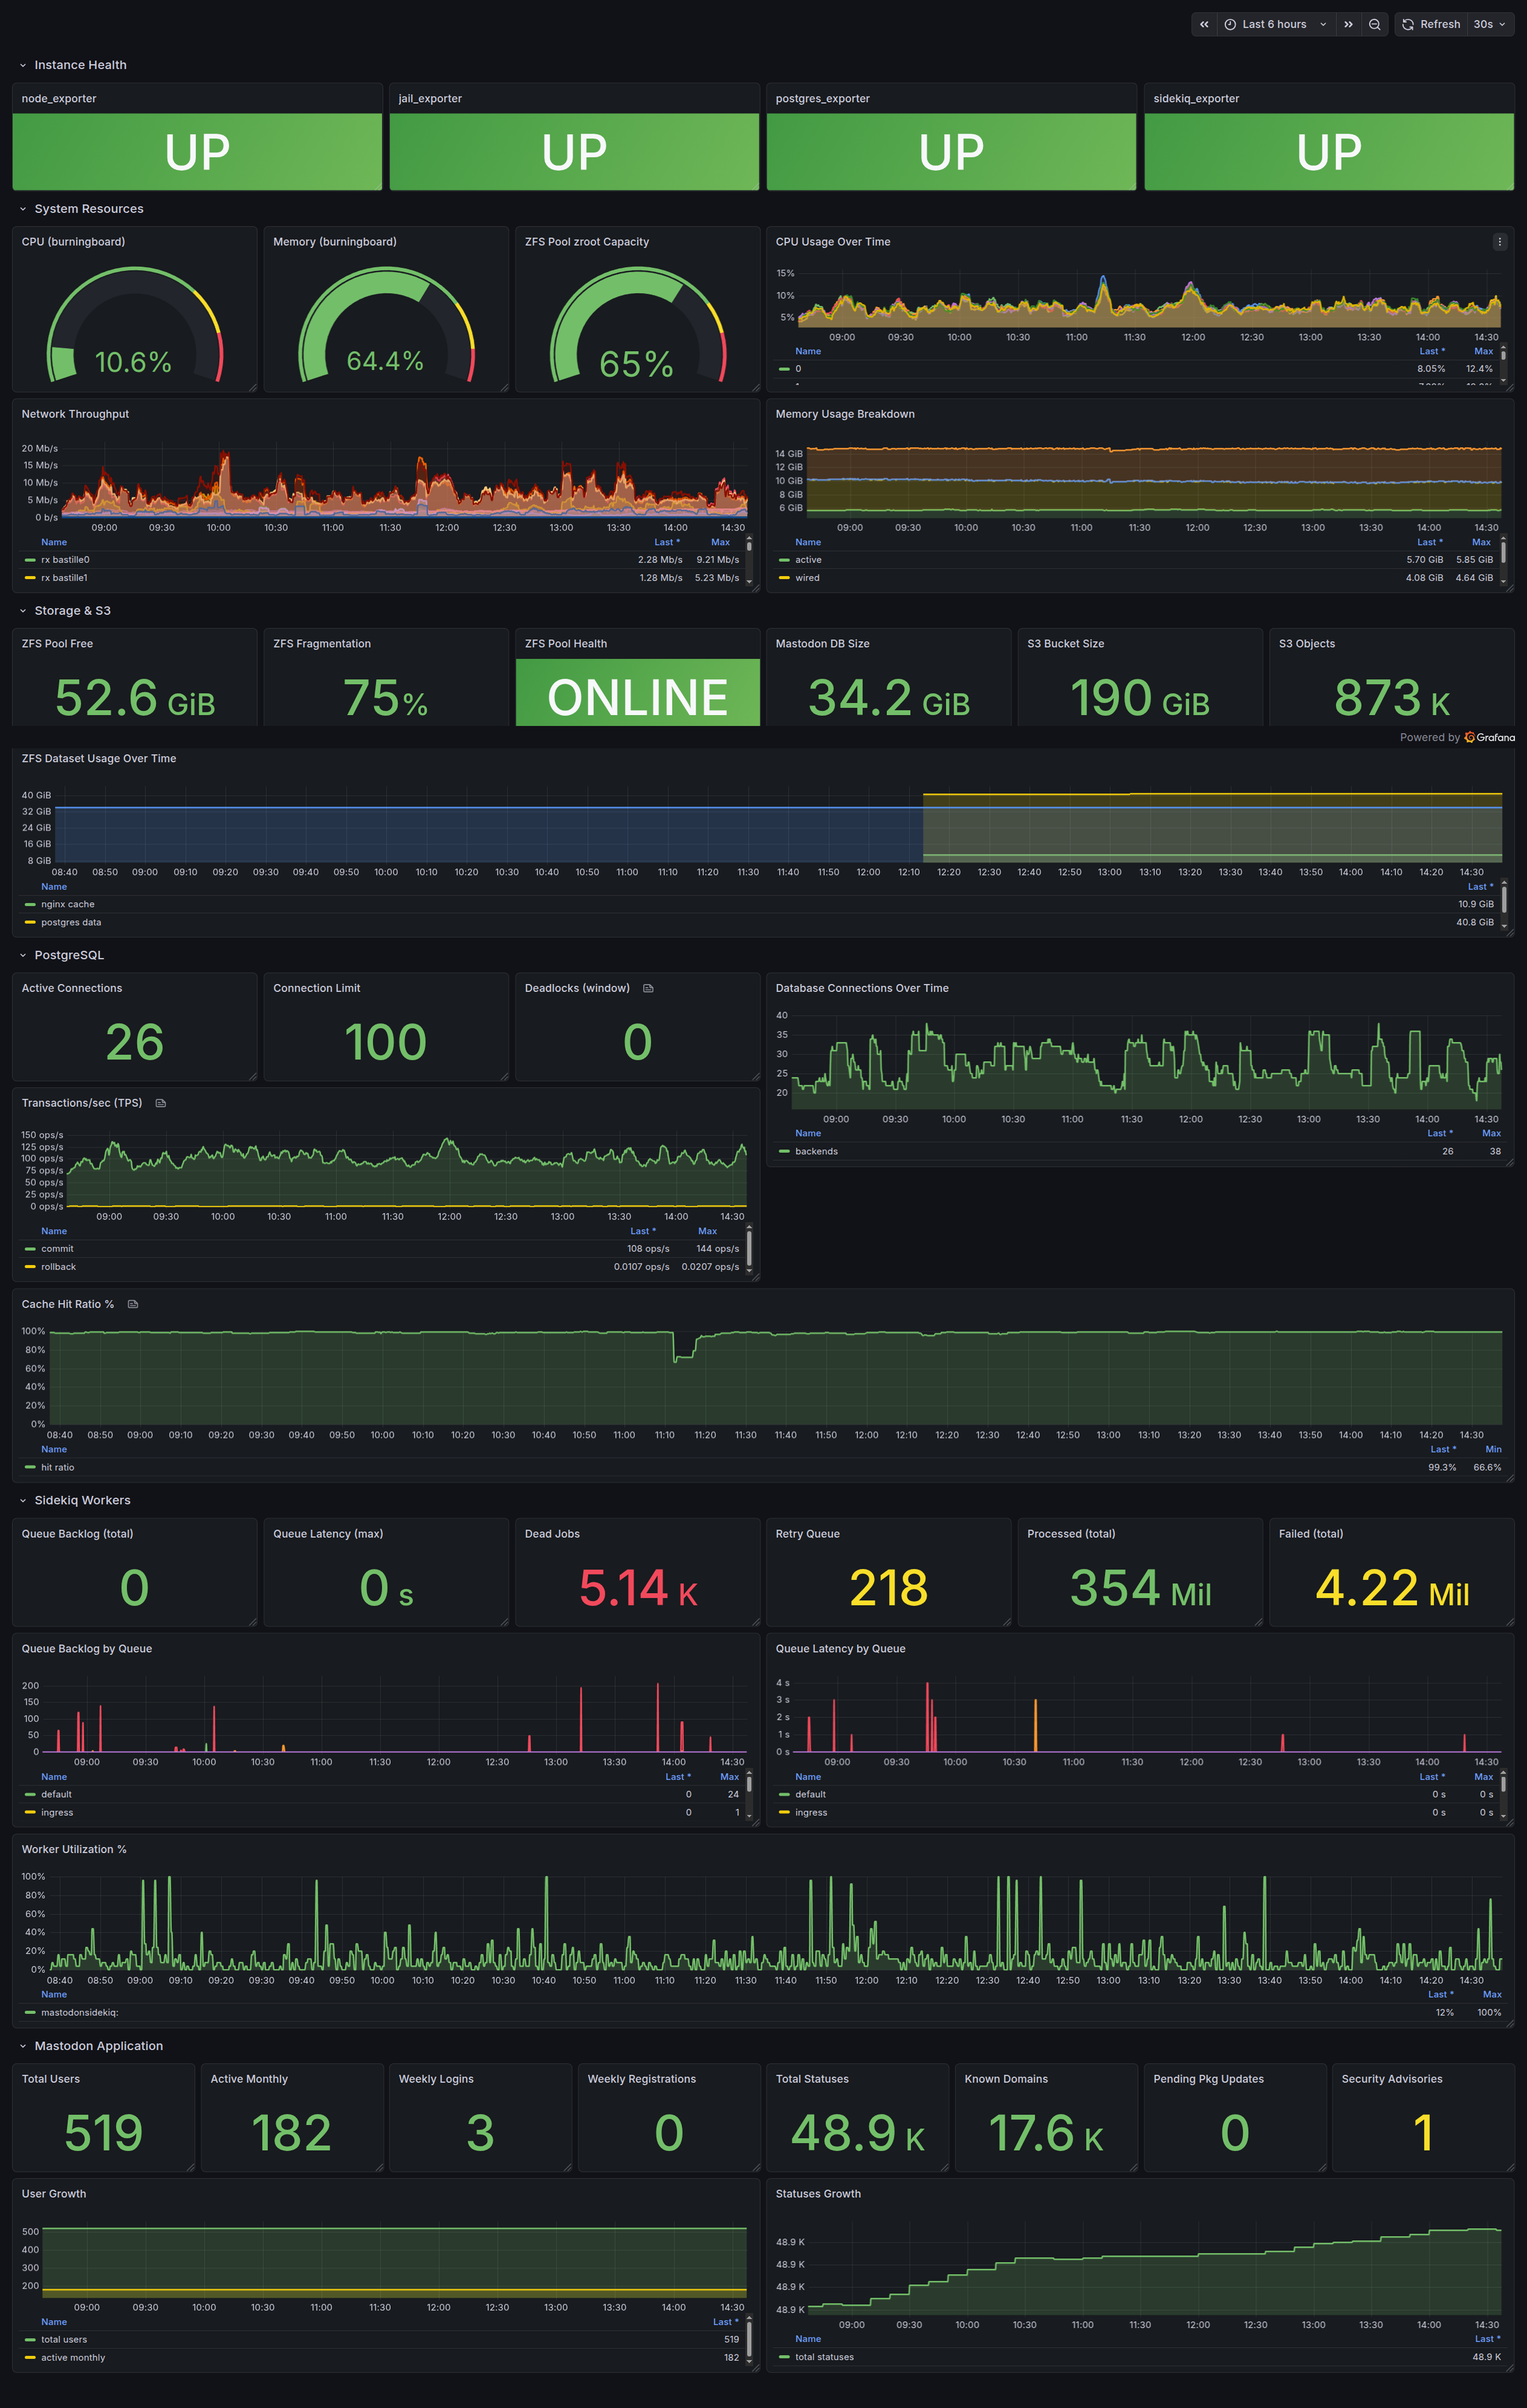The image size is (1527, 2408).
Task: Shift the time range backward
Action: tap(1204, 24)
